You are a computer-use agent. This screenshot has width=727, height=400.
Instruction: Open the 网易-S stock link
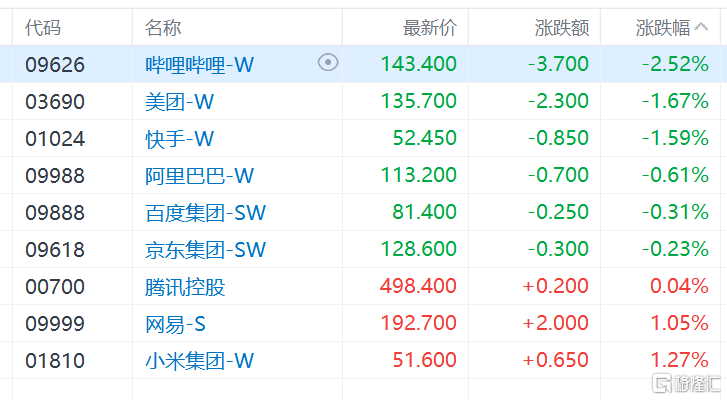point(175,324)
